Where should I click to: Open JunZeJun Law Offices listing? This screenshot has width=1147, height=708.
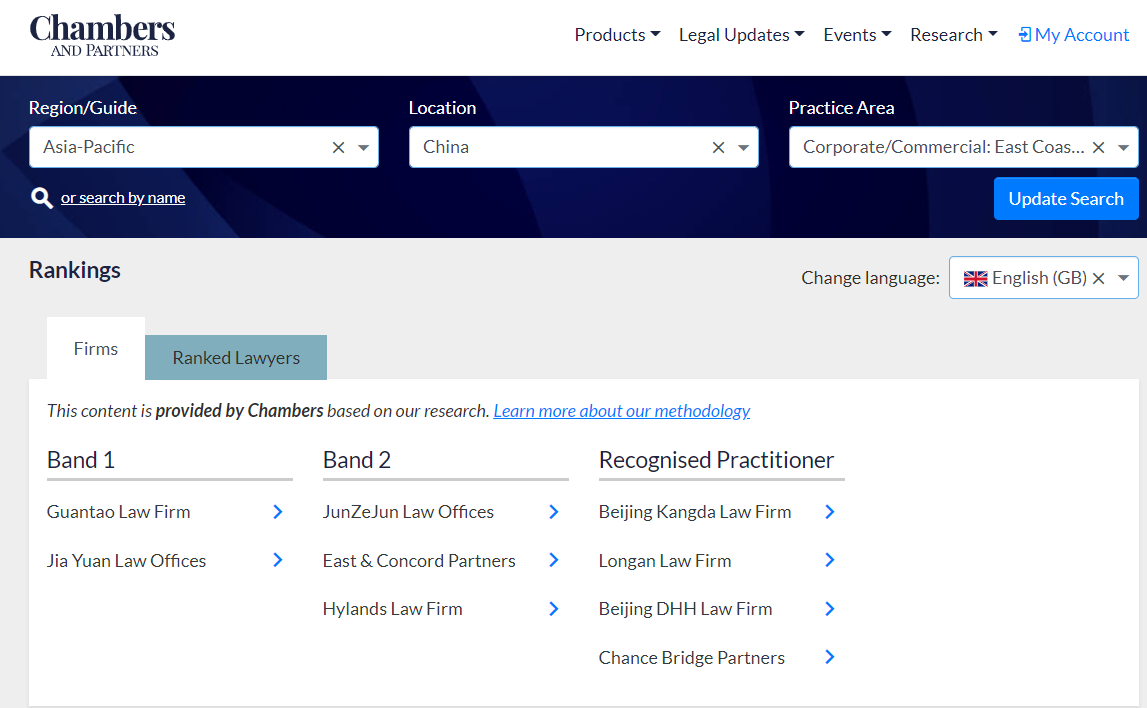[408, 512]
